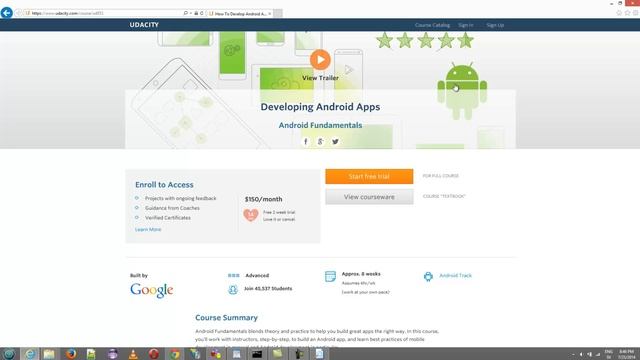Launch Google Chrome from the taskbar
The width and height of the screenshot is (640, 360).
coord(175,354)
